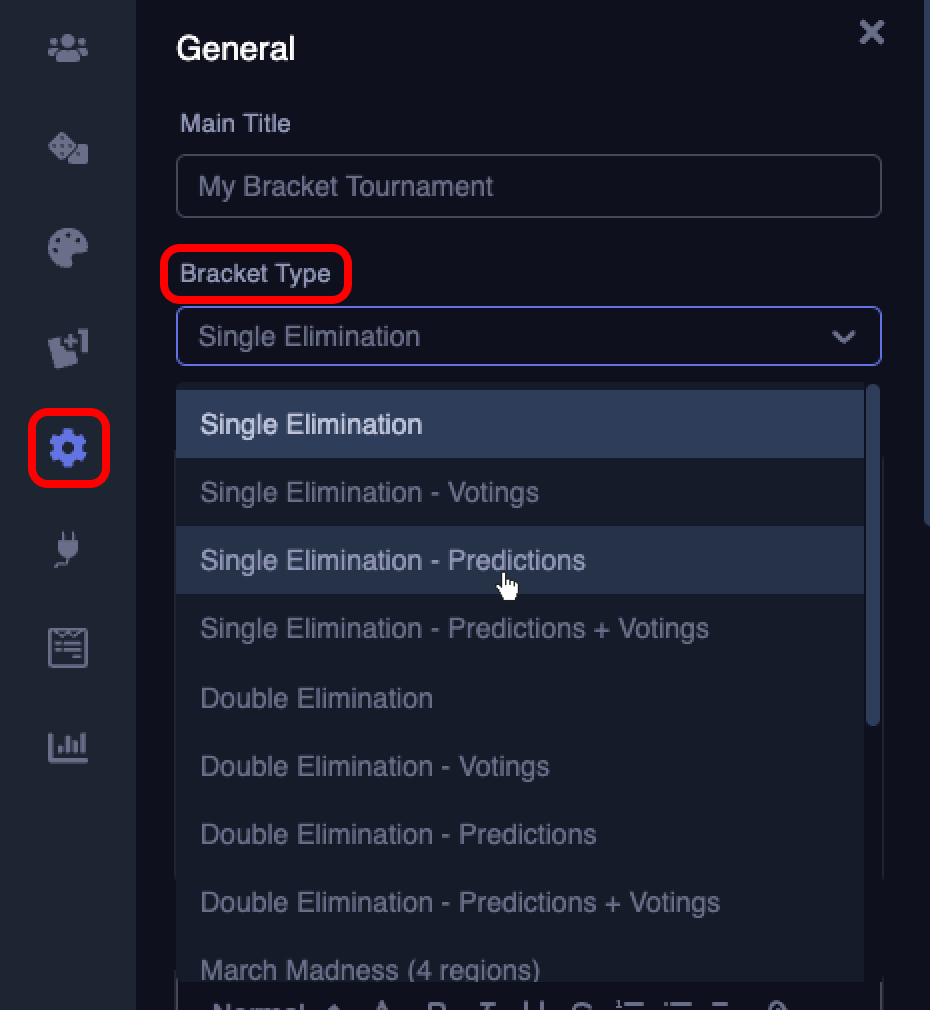This screenshot has width=930, height=1010.
Task: Click the dice icon in sidebar
Action: (68, 149)
